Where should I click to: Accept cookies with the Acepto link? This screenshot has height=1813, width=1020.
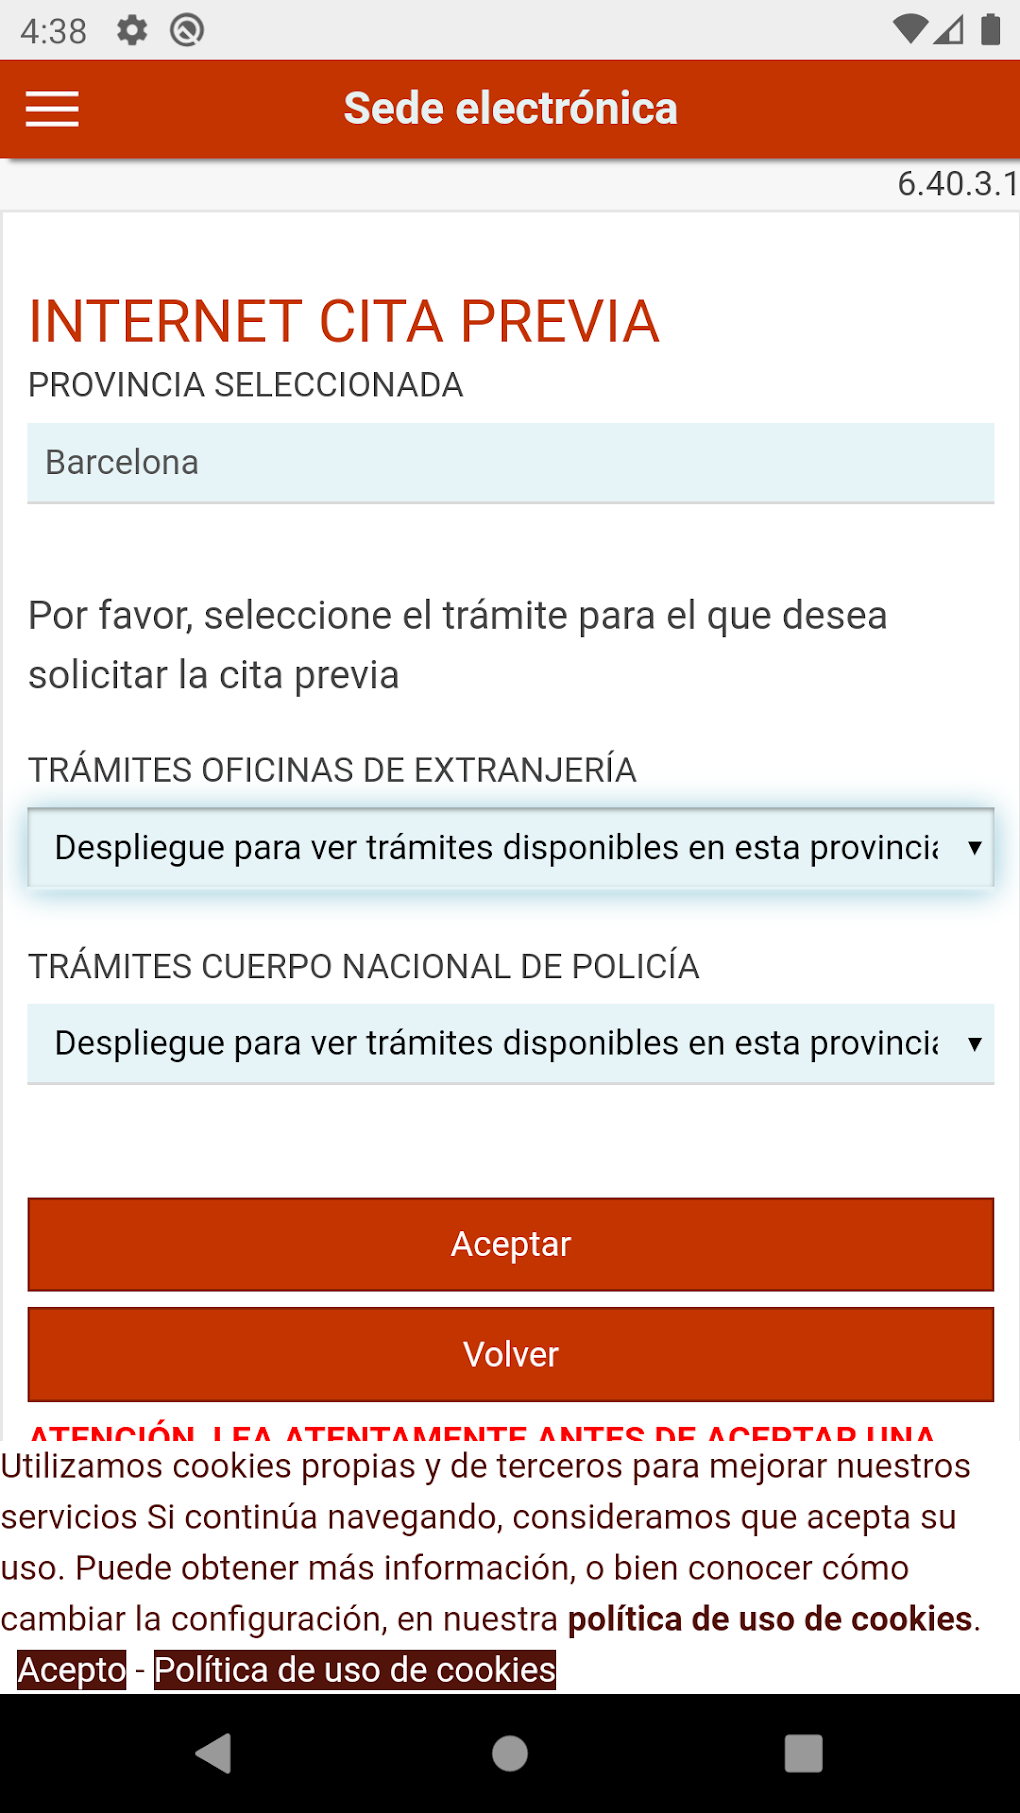pos(72,1670)
